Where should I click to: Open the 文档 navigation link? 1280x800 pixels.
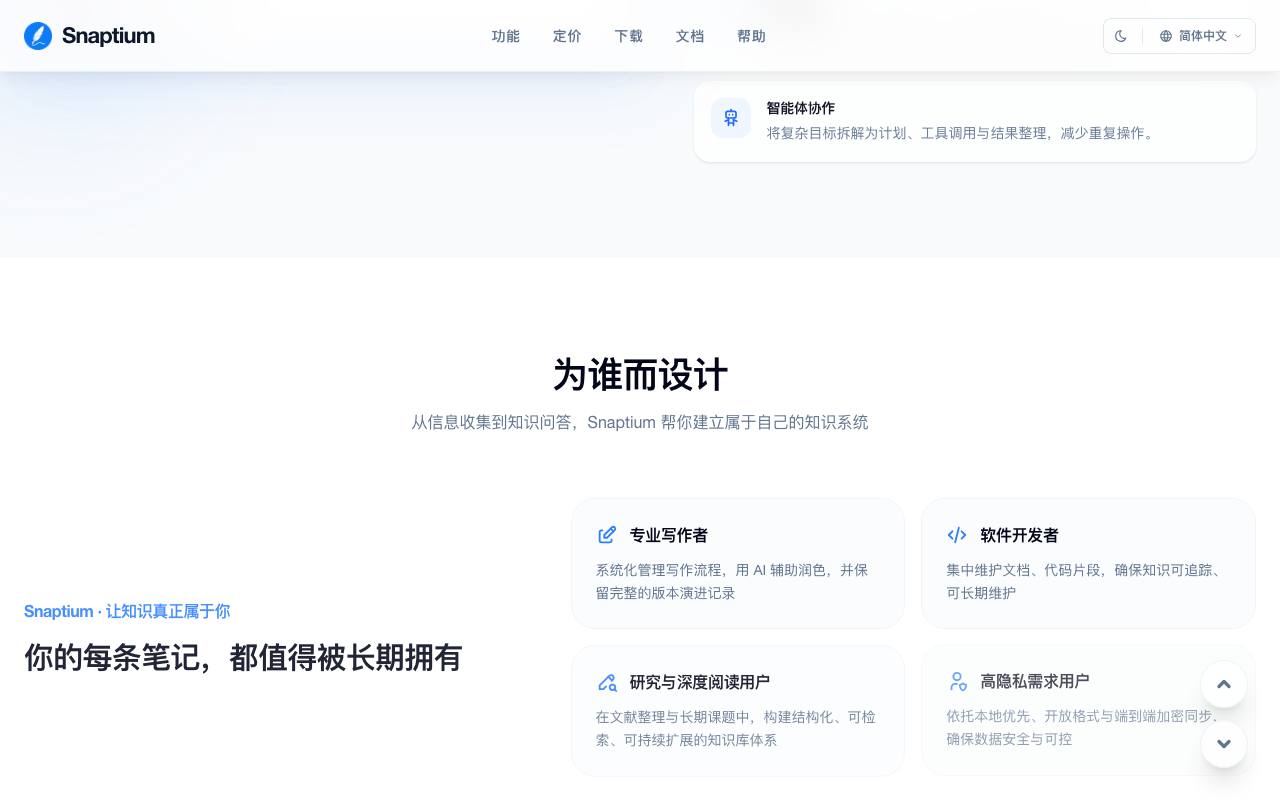coord(690,36)
